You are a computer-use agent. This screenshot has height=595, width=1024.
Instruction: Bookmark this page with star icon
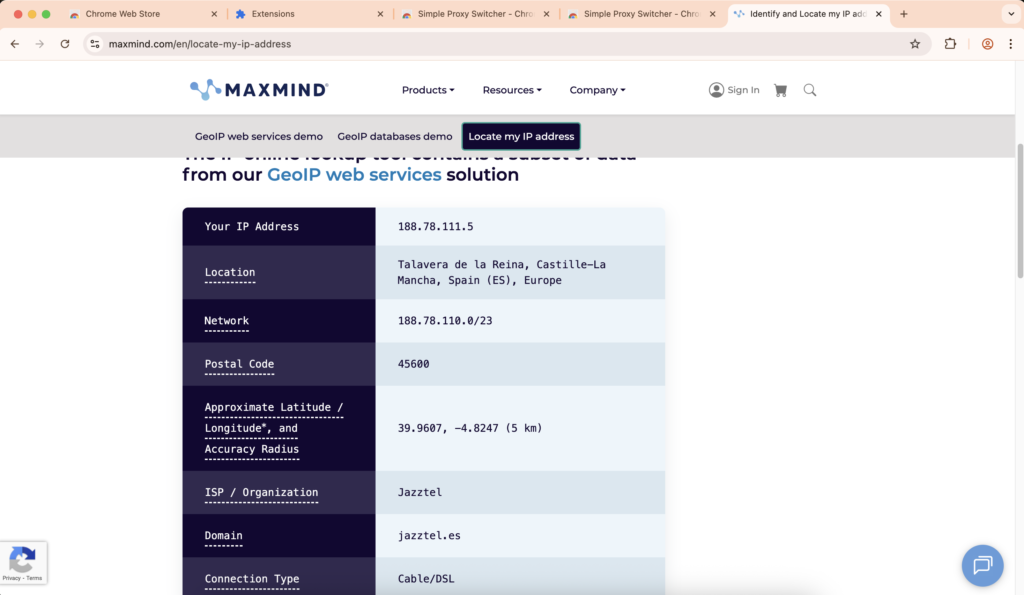914,44
